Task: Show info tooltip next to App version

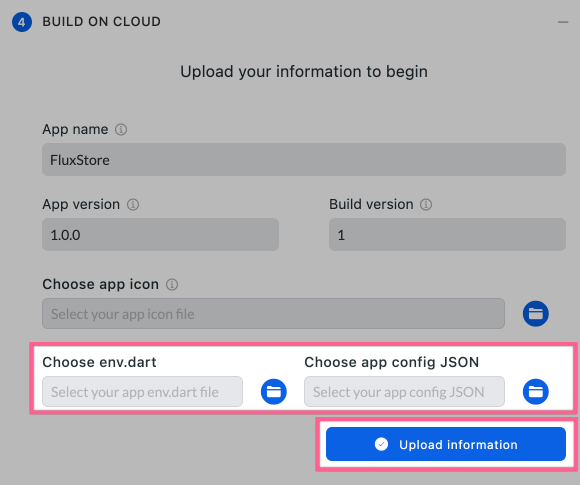Action: (x=133, y=204)
